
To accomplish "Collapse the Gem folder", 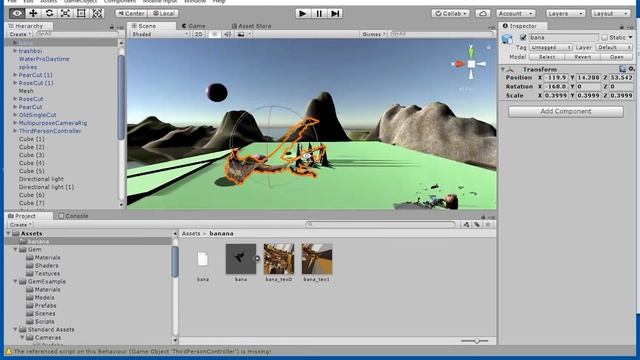I will (x=16, y=249).
